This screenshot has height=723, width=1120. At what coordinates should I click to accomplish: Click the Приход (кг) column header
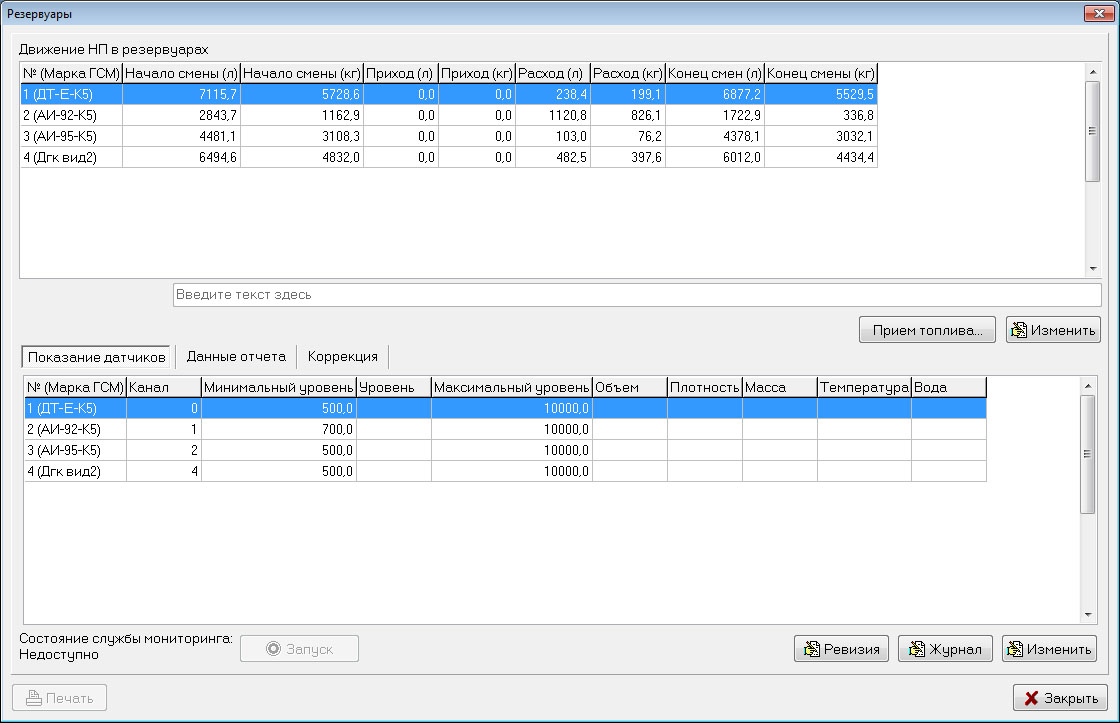tap(477, 73)
